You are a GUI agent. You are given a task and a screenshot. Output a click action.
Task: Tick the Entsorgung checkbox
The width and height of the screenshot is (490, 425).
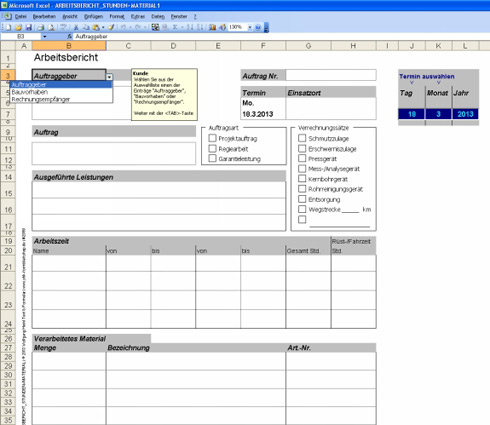pyautogui.click(x=302, y=199)
